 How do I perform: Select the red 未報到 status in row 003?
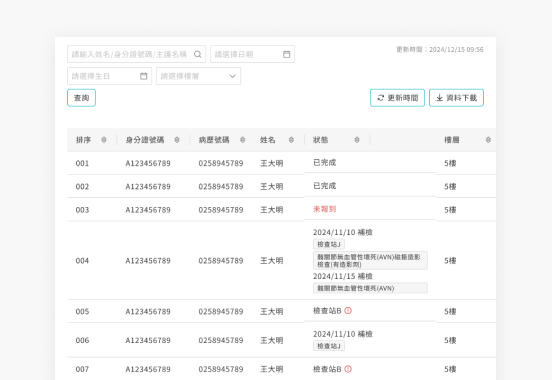tap(325, 209)
